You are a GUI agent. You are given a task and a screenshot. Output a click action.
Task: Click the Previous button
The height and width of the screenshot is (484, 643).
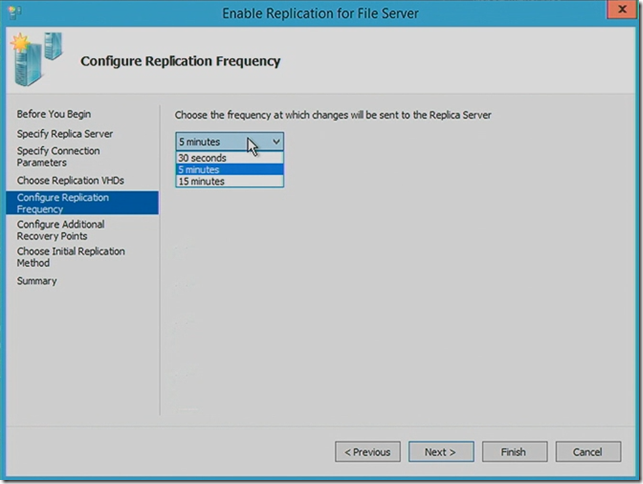pyautogui.click(x=367, y=452)
